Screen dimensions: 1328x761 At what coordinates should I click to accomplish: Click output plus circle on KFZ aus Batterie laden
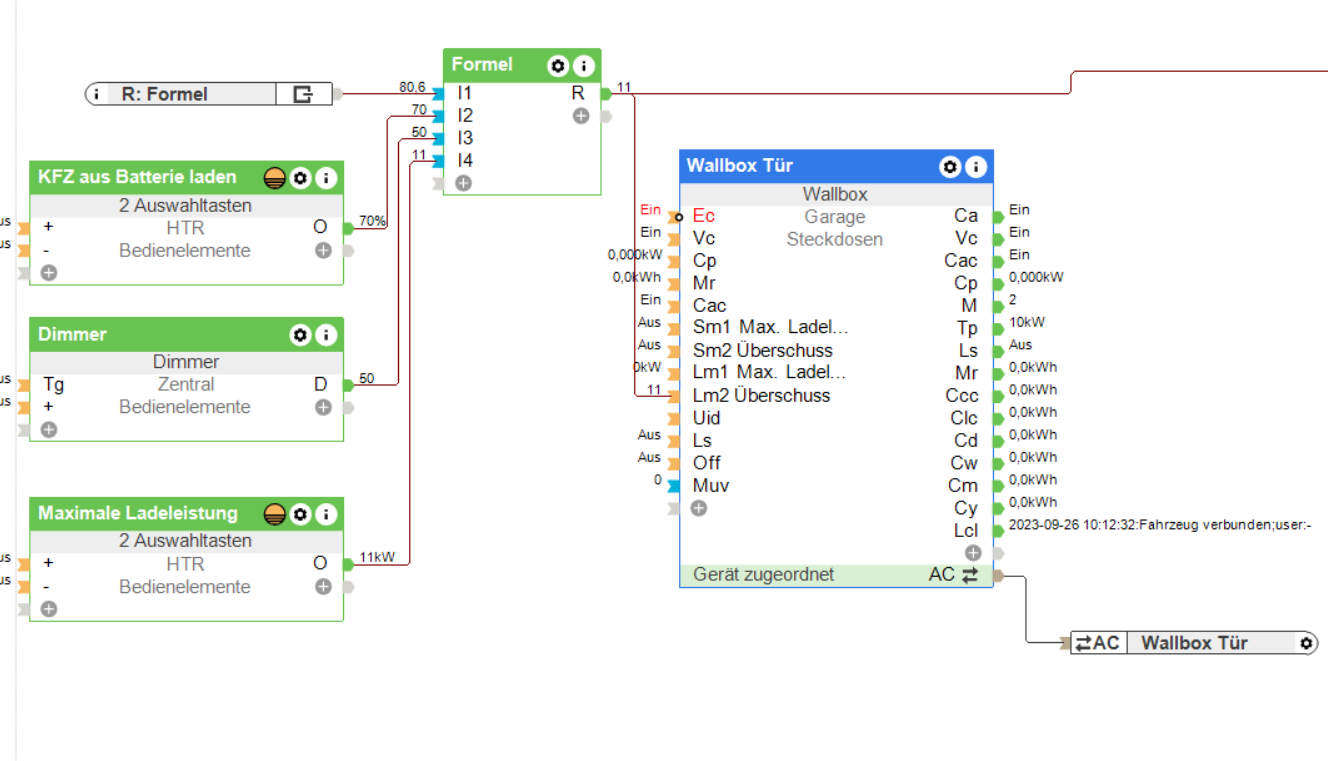tap(323, 250)
